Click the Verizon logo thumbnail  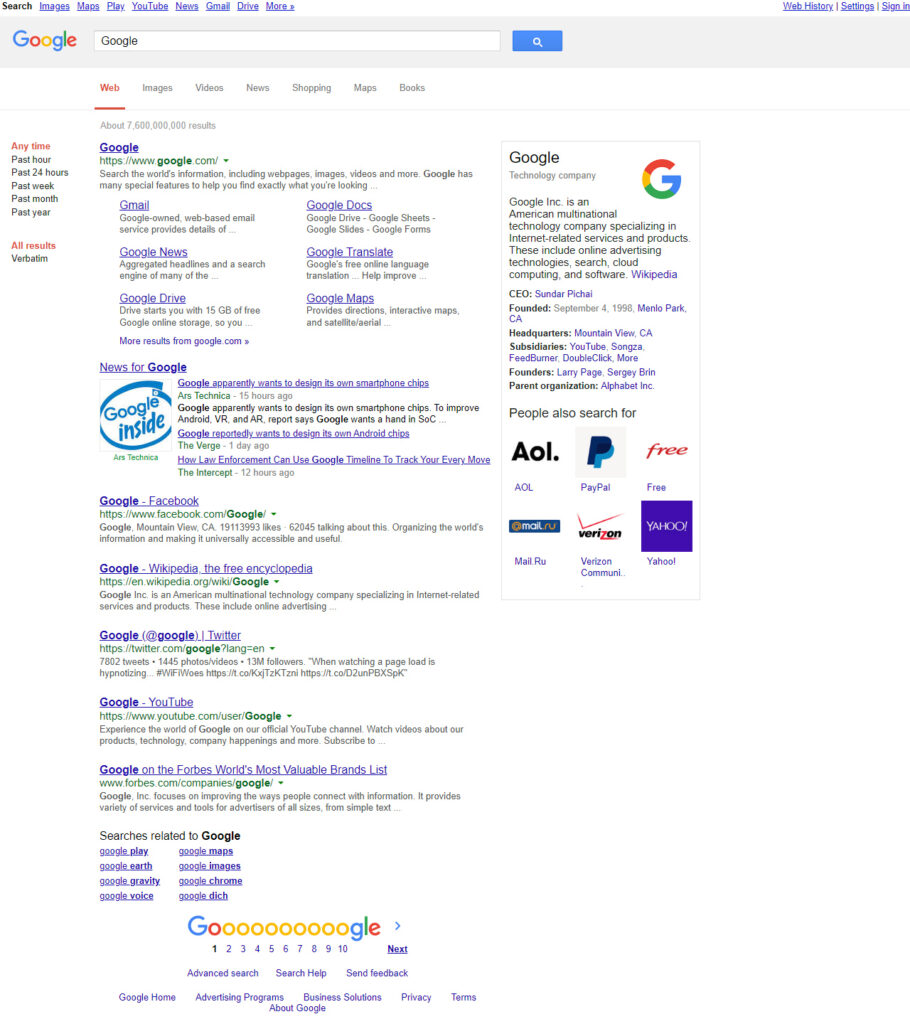[x=600, y=526]
